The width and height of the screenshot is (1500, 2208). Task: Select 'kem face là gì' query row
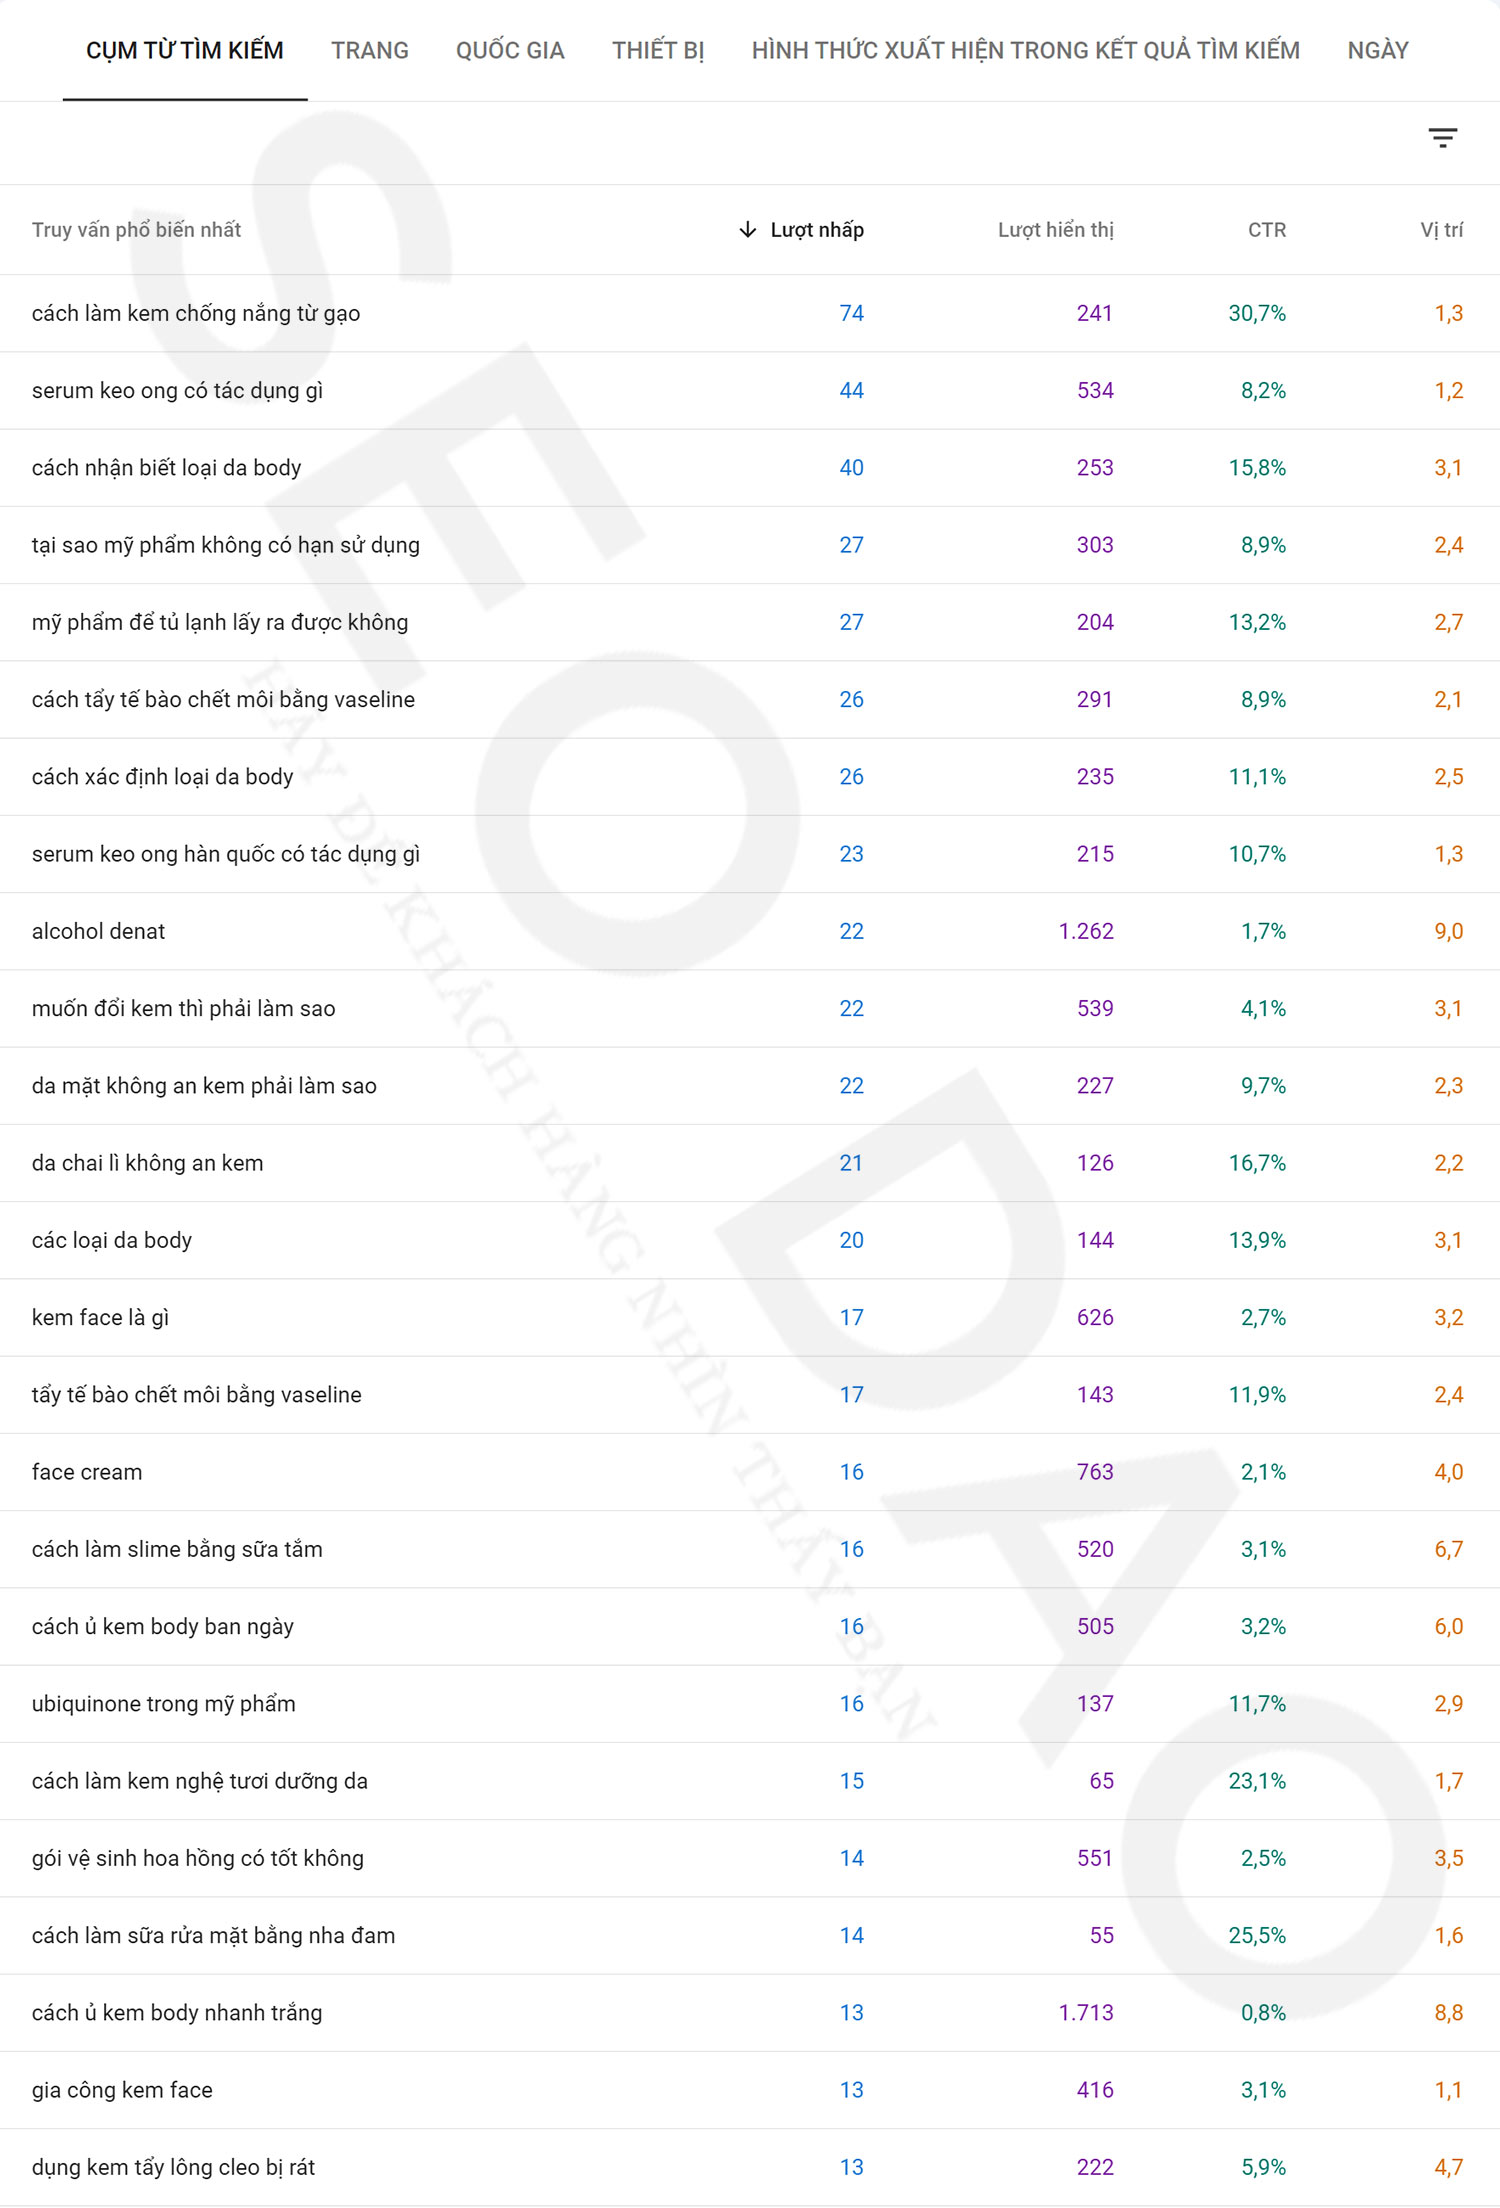click(100, 1318)
